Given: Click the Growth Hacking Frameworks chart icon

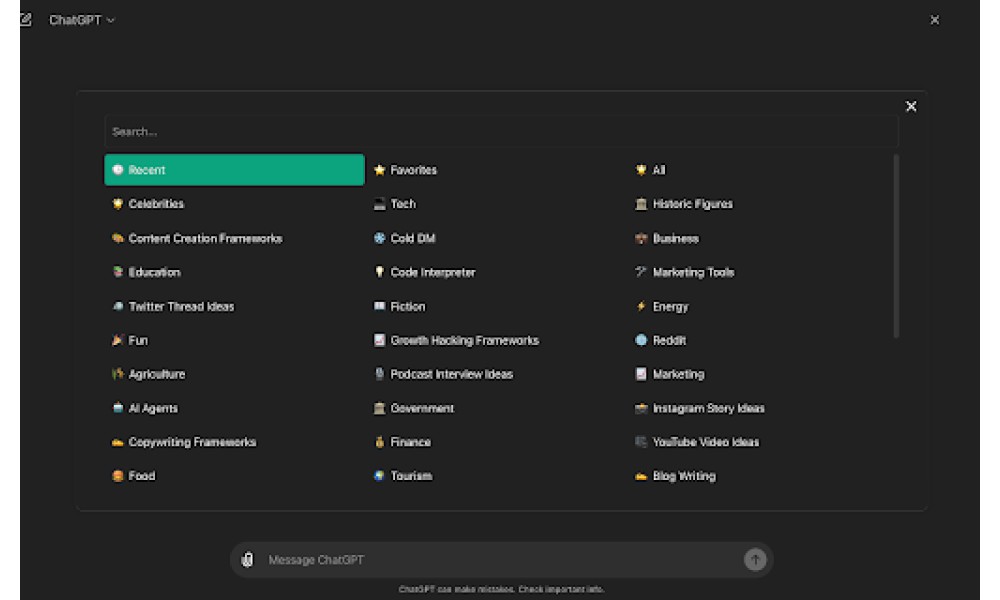Looking at the screenshot, I should 379,340.
